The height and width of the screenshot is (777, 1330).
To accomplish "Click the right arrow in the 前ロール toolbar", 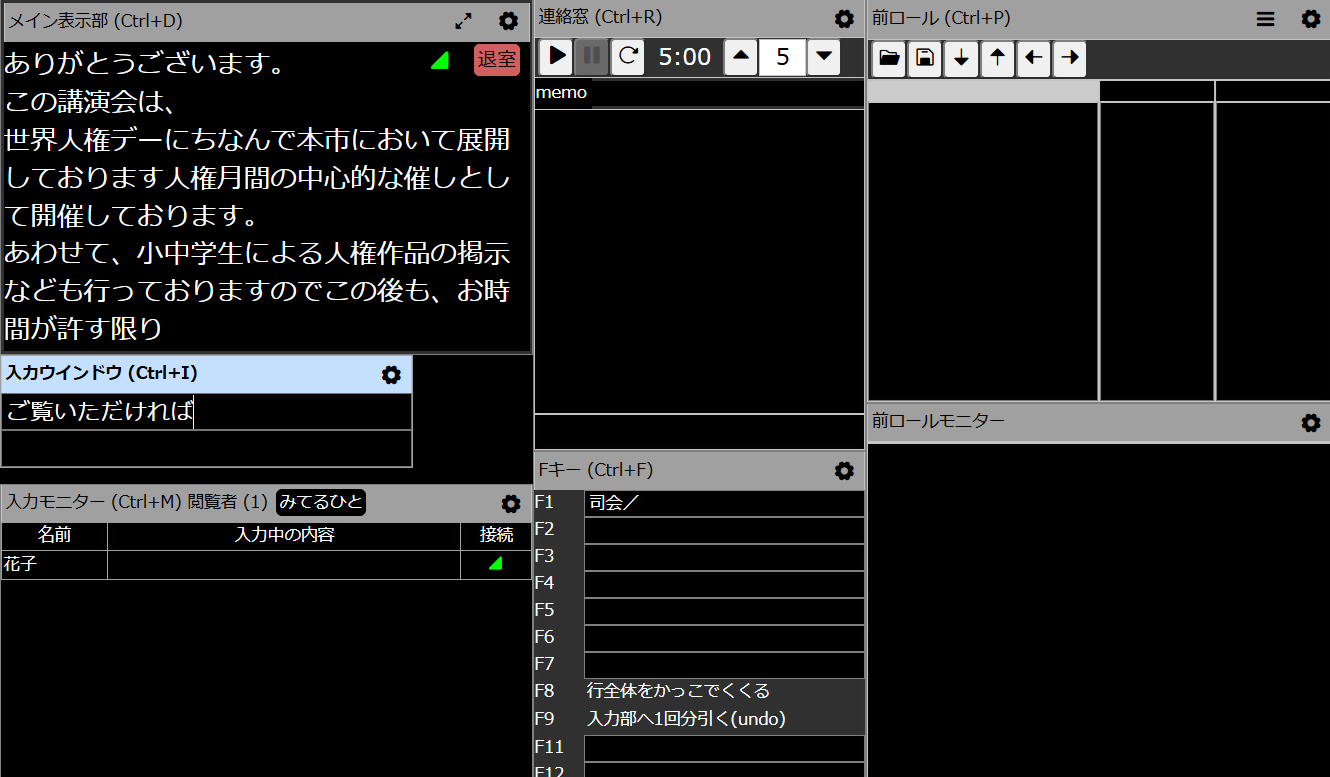I will coord(1068,59).
